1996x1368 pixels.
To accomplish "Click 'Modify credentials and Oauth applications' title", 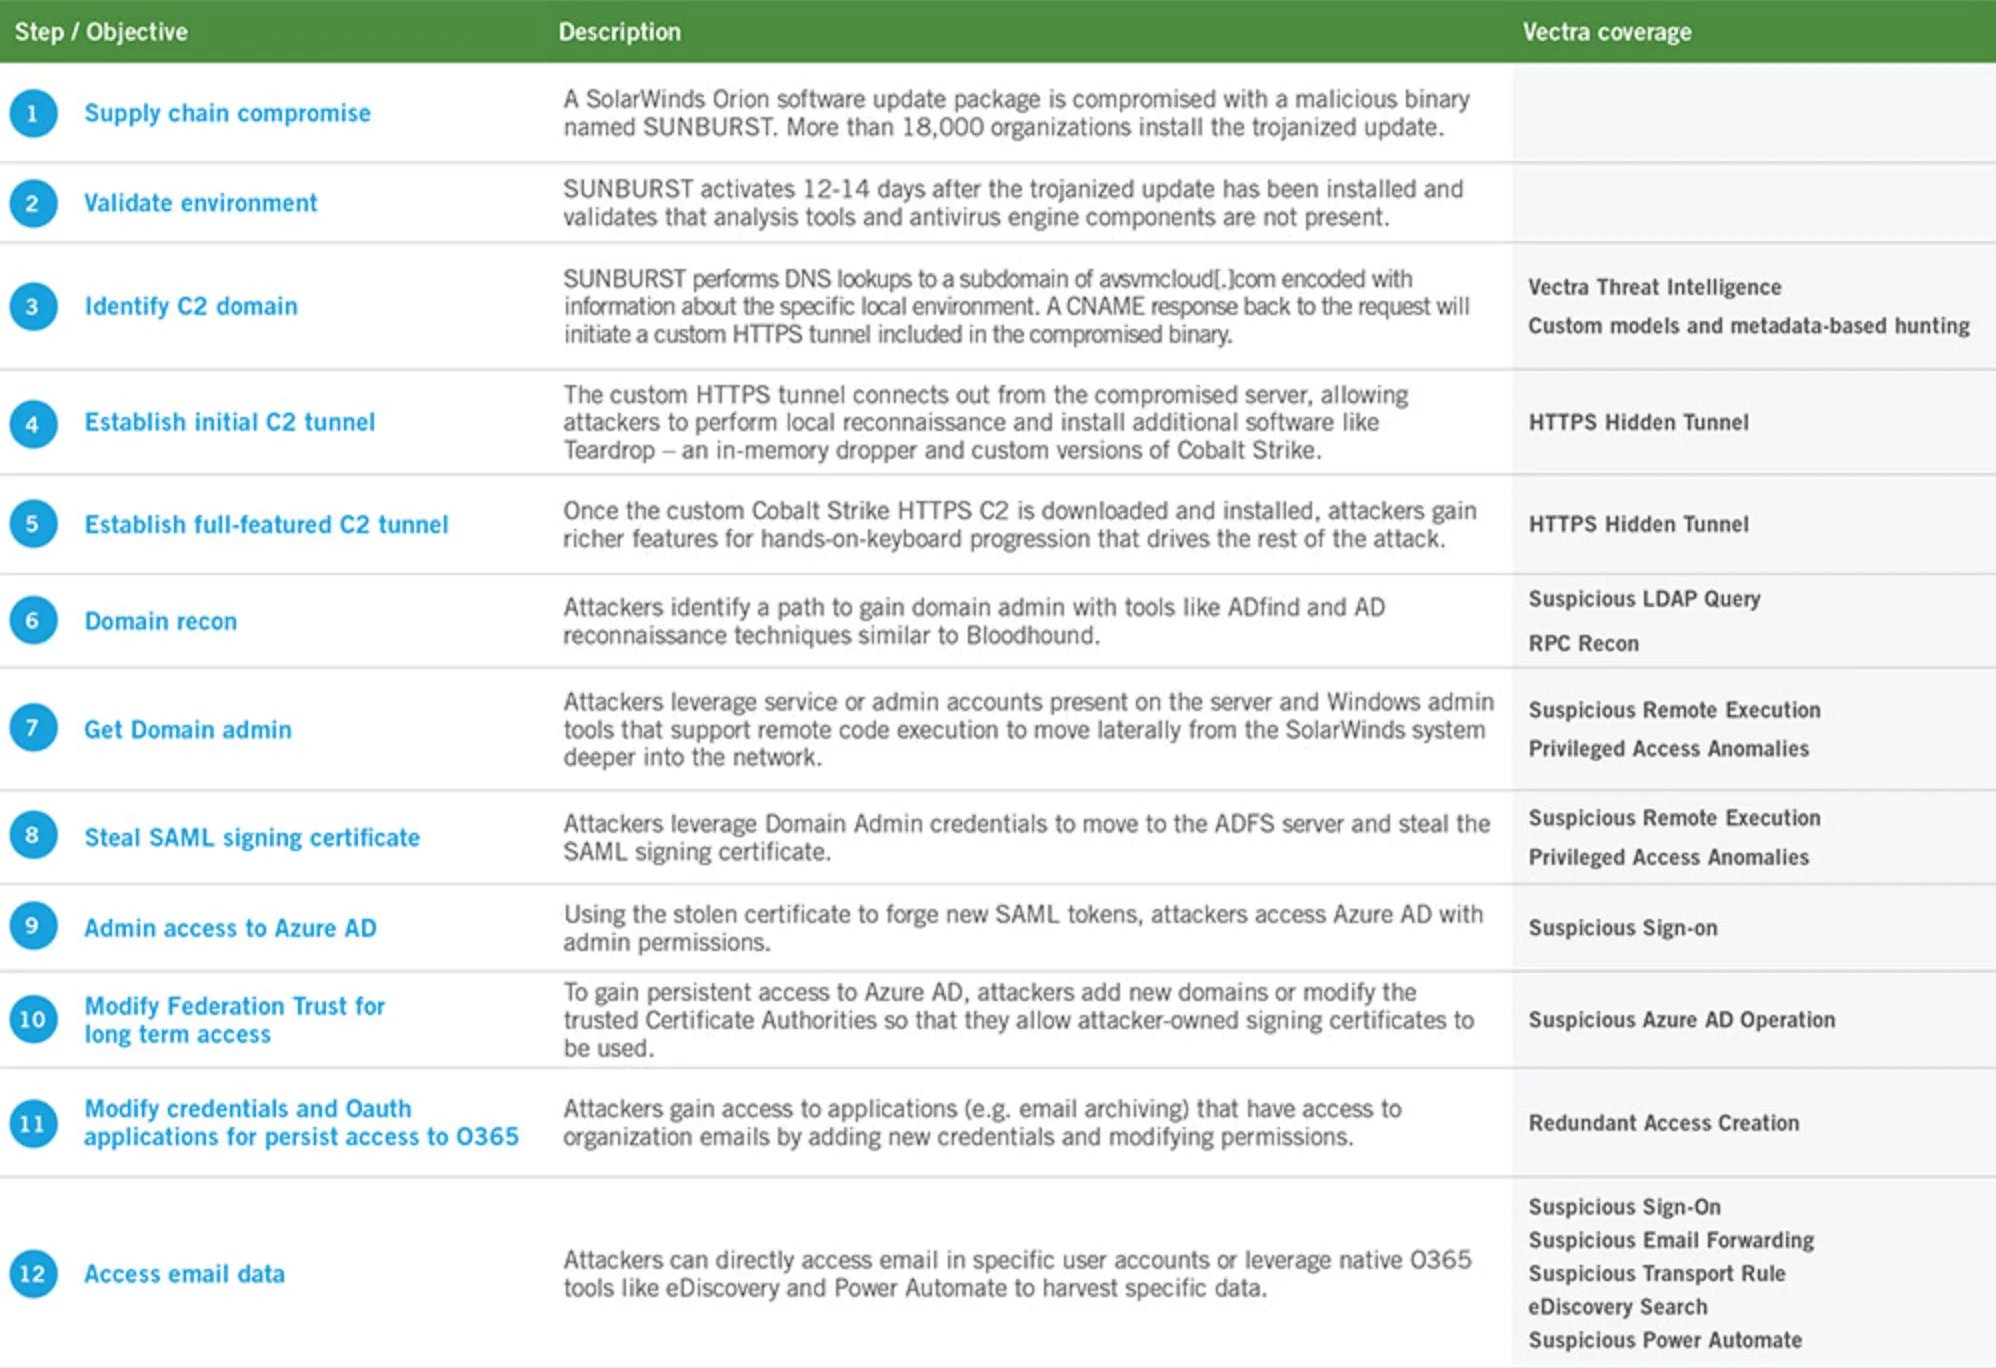I will coord(301,1123).
